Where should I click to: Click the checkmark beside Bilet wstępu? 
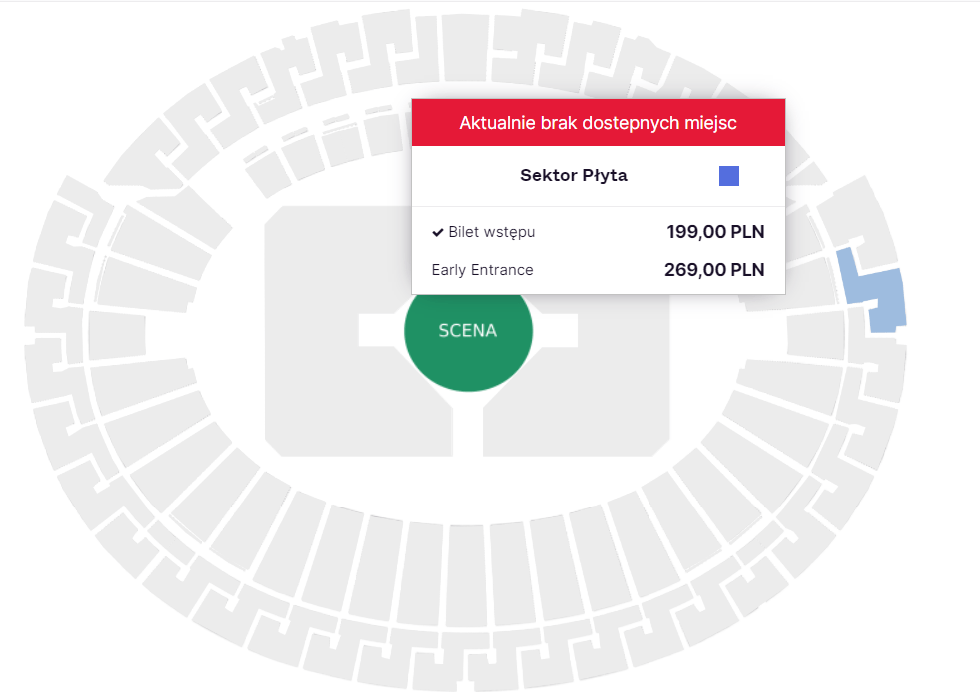tap(437, 233)
